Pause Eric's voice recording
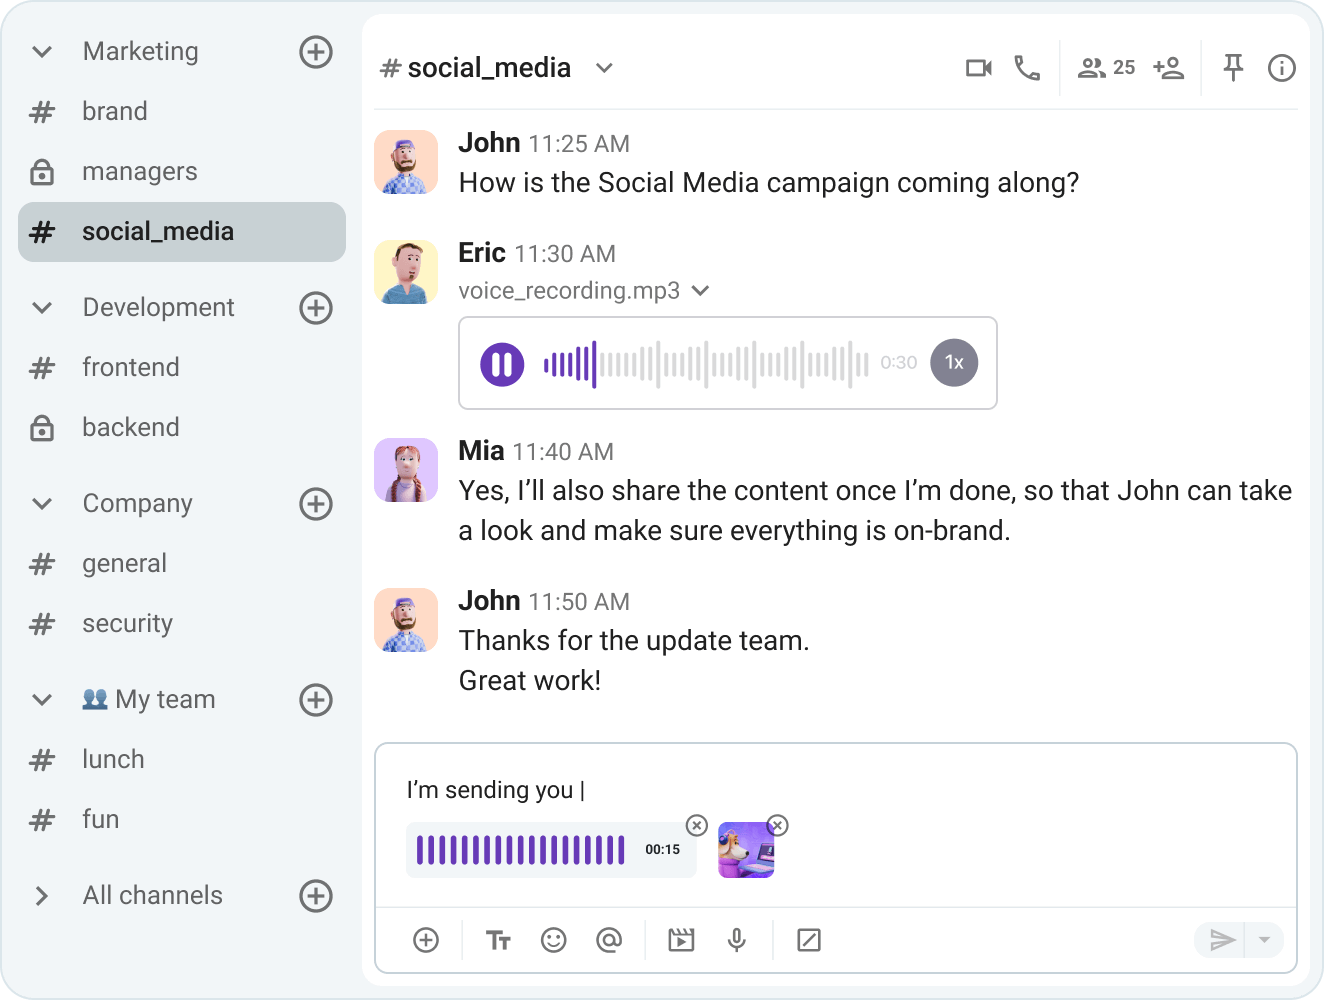Screen dimensions: 1324x1000 503,363
